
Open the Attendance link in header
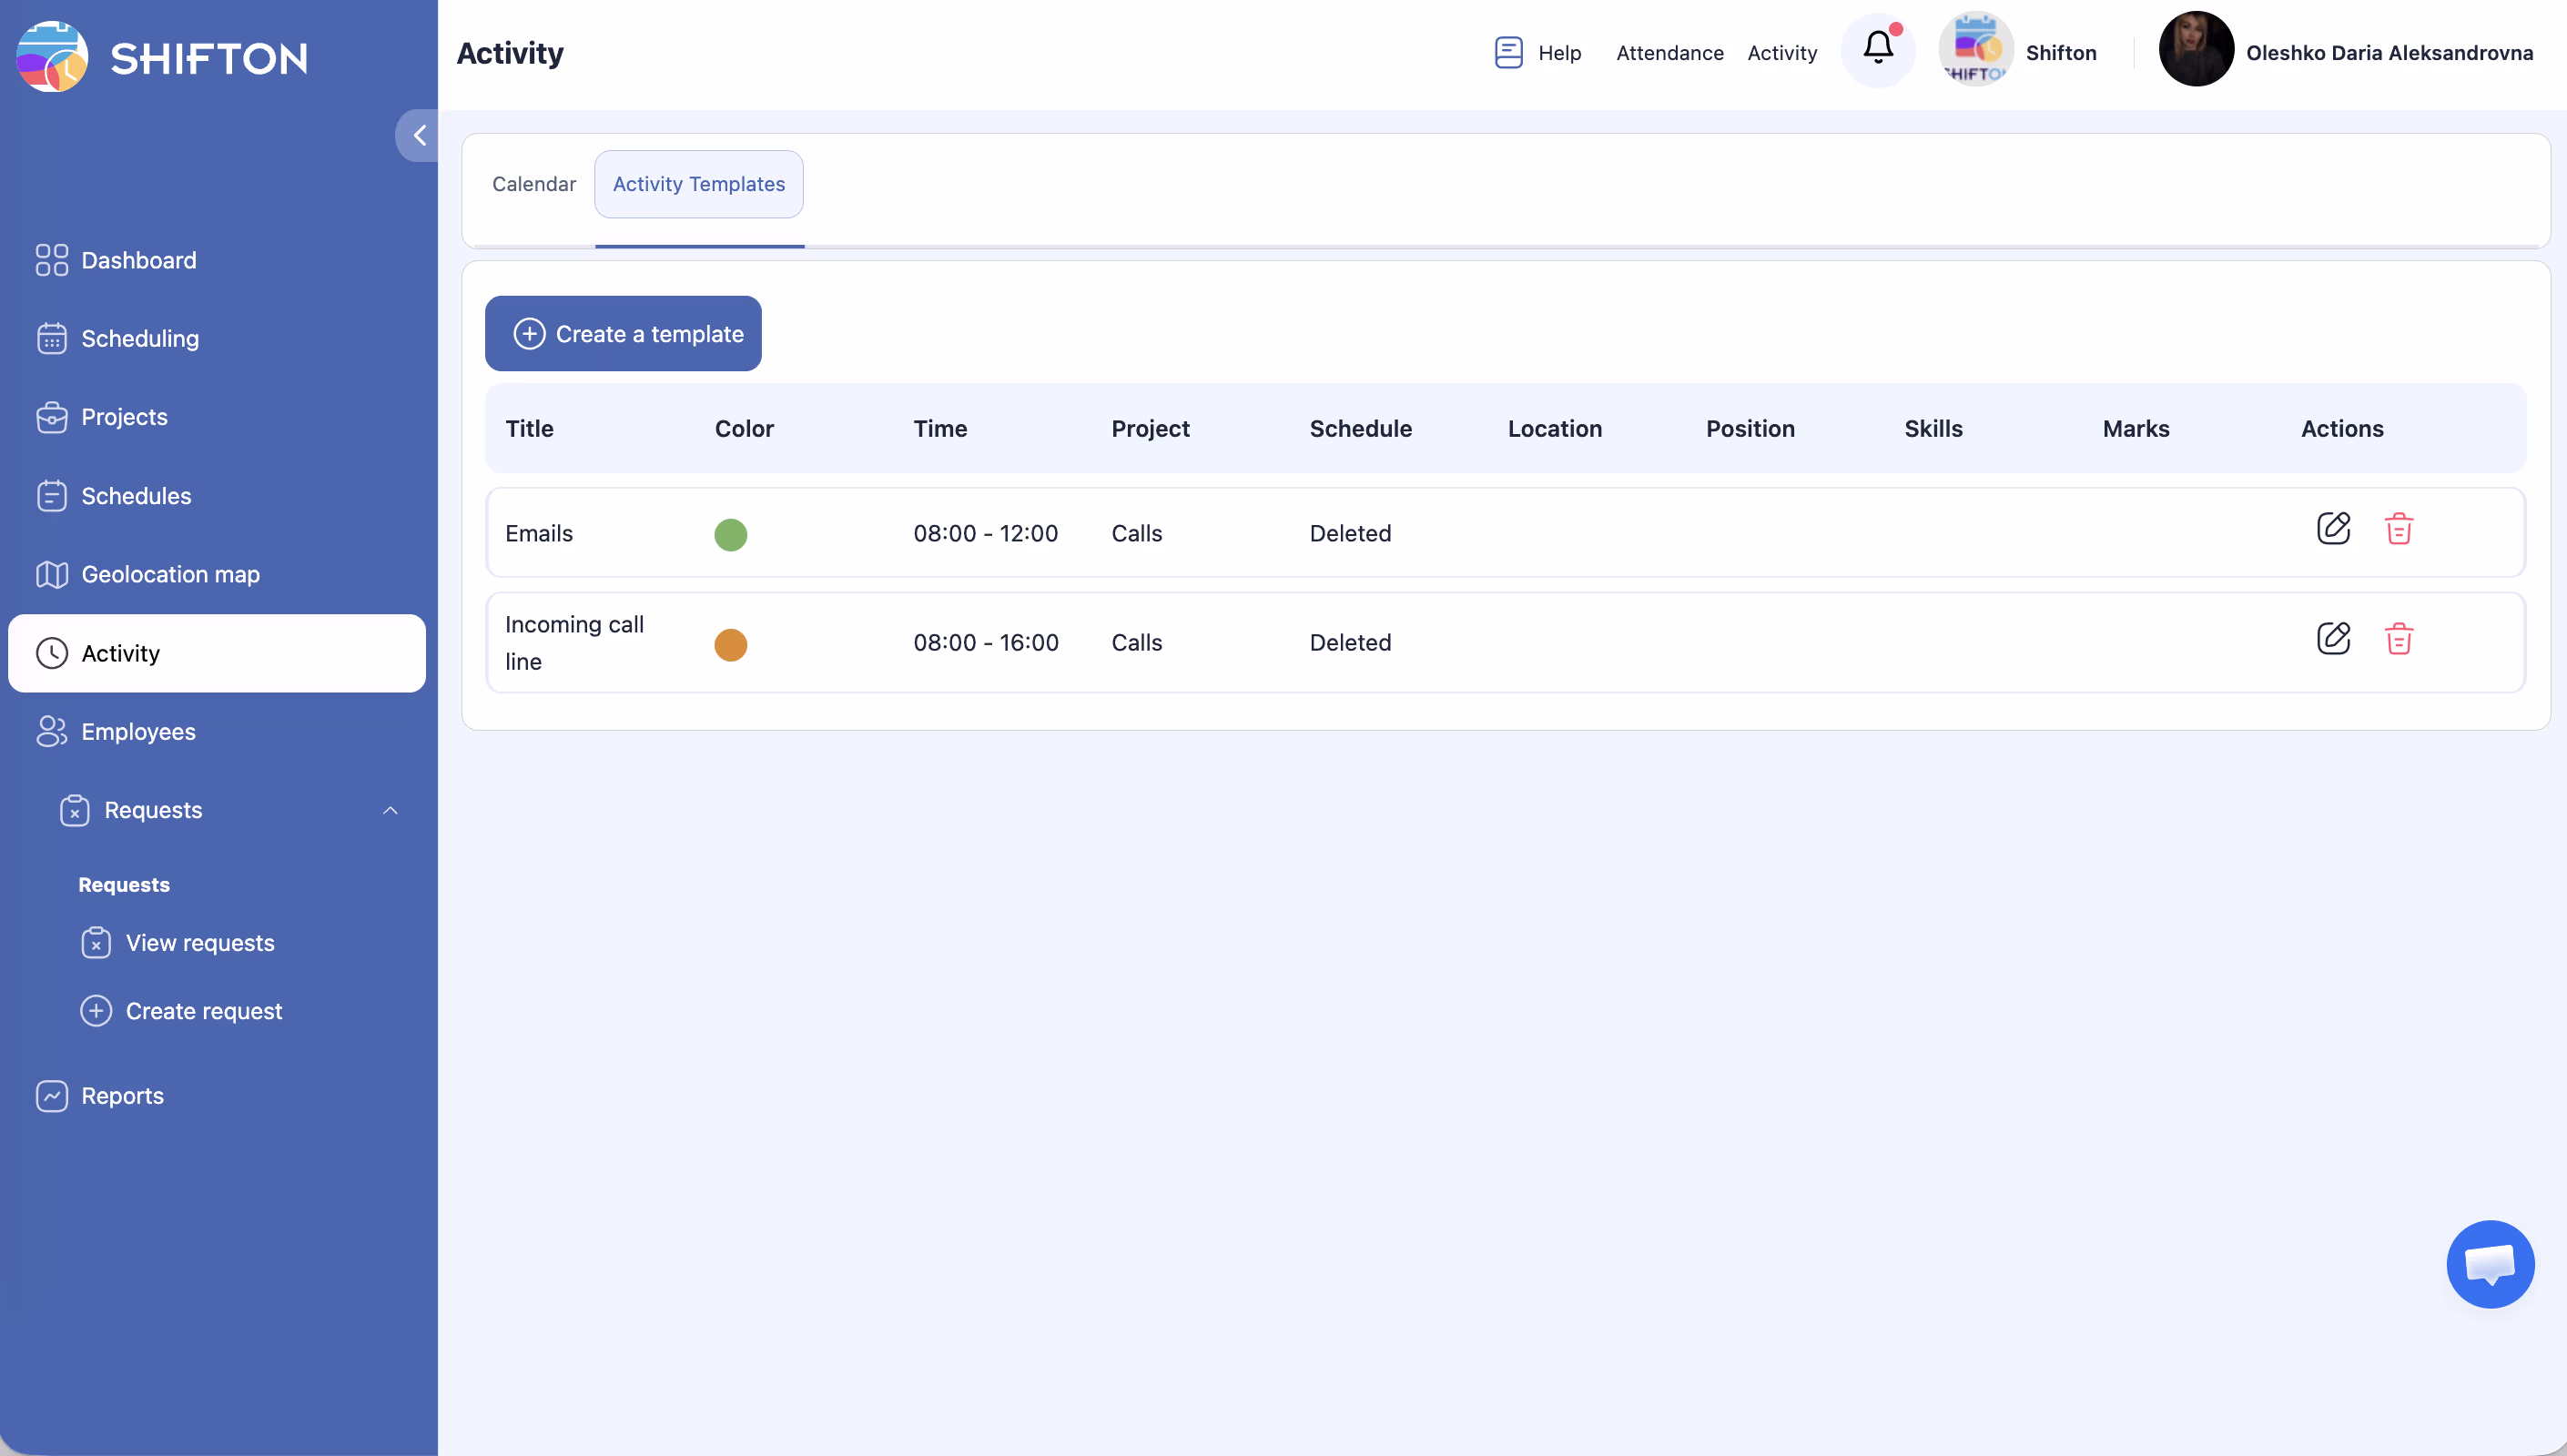pyautogui.click(x=1669, y=53)
